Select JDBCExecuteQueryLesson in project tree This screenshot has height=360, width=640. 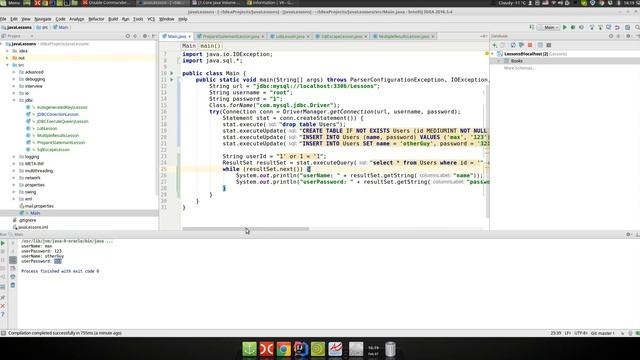coord(62,121)
